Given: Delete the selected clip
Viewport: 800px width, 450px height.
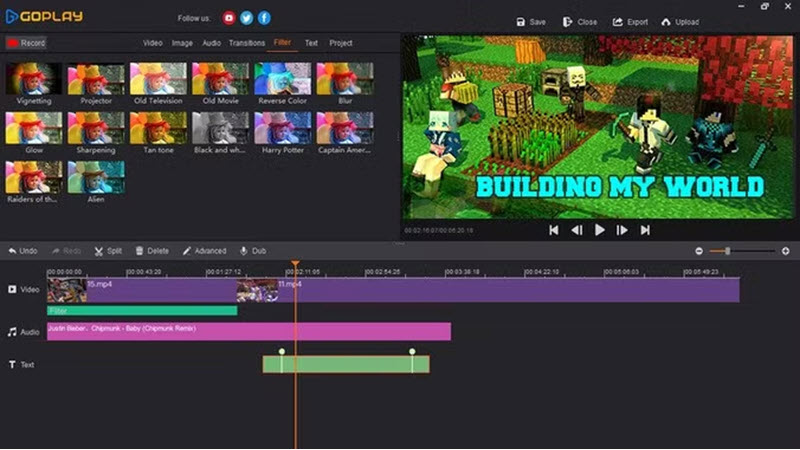Looking at the screenshot, I should pyautogui.click(x=152, y=251).
